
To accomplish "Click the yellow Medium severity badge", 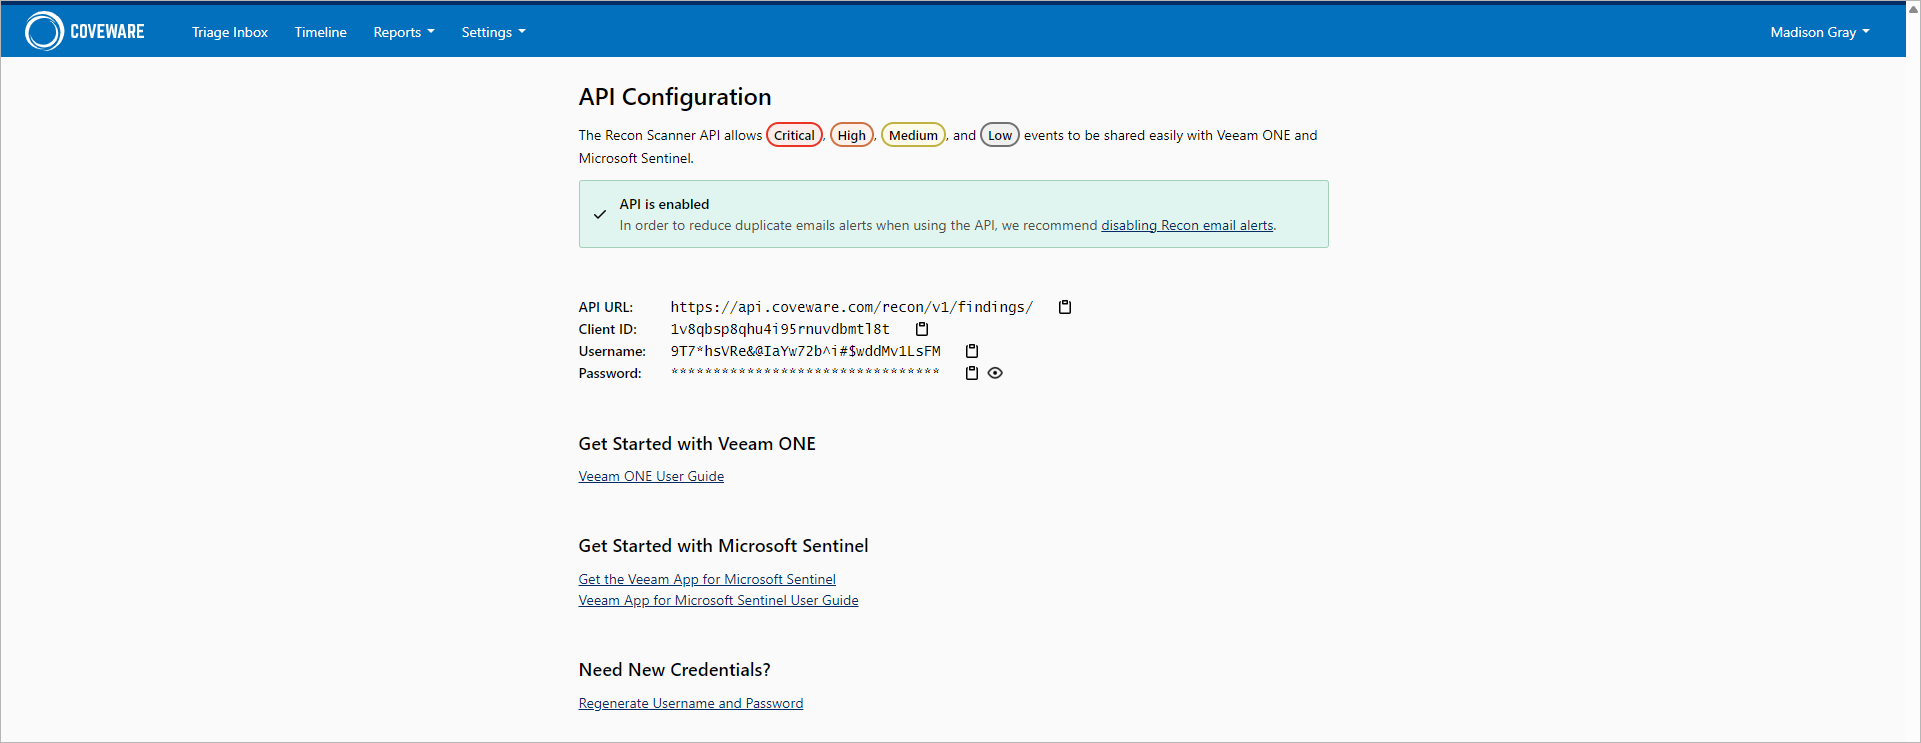I will [913, 135].
